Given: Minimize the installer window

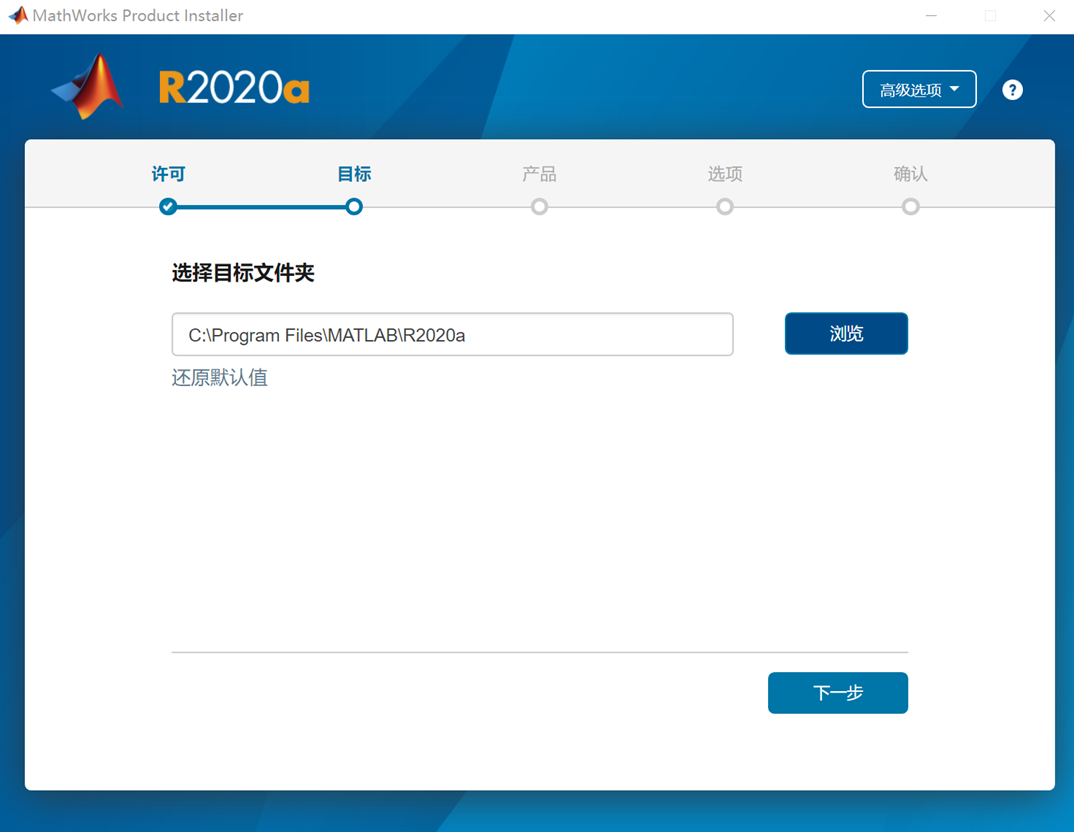Looking at the screenshot, I should (931, 16).
